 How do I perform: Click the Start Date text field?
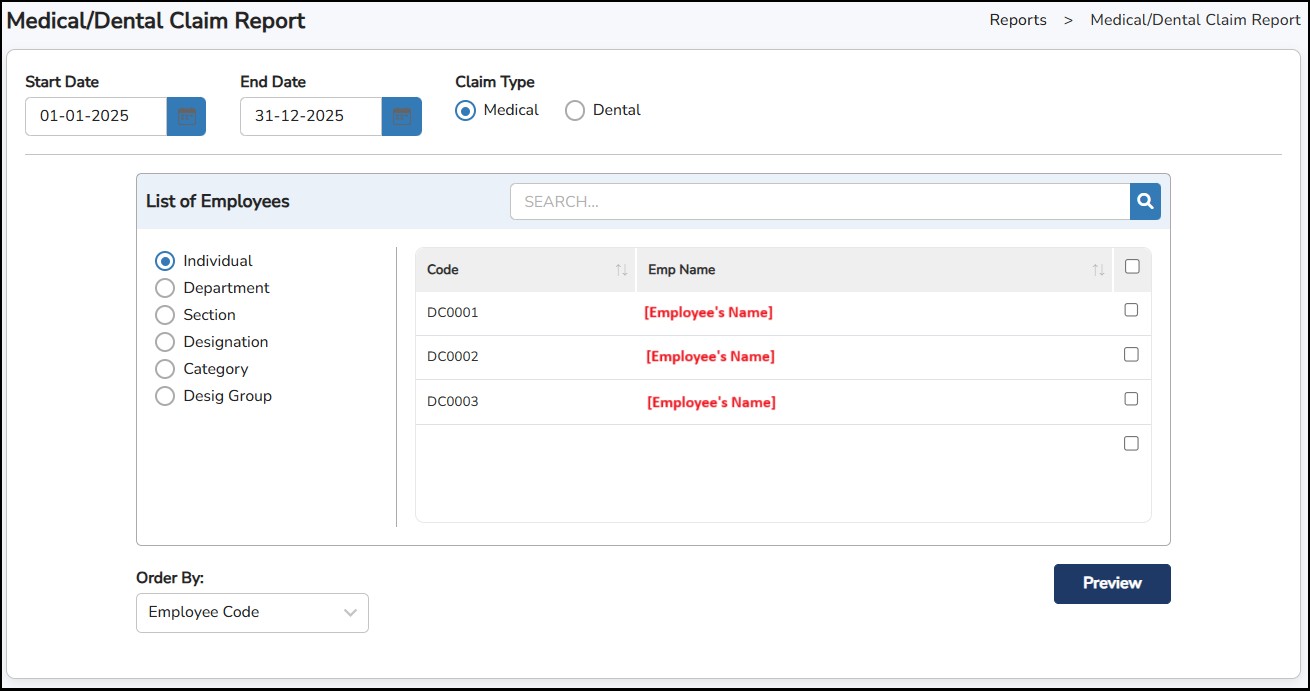pyautogui.click(x=96, y=116)
